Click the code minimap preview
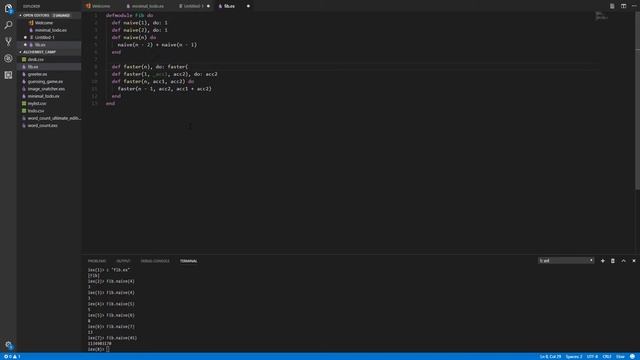This screenshot has height=360, width=640. 601,16
